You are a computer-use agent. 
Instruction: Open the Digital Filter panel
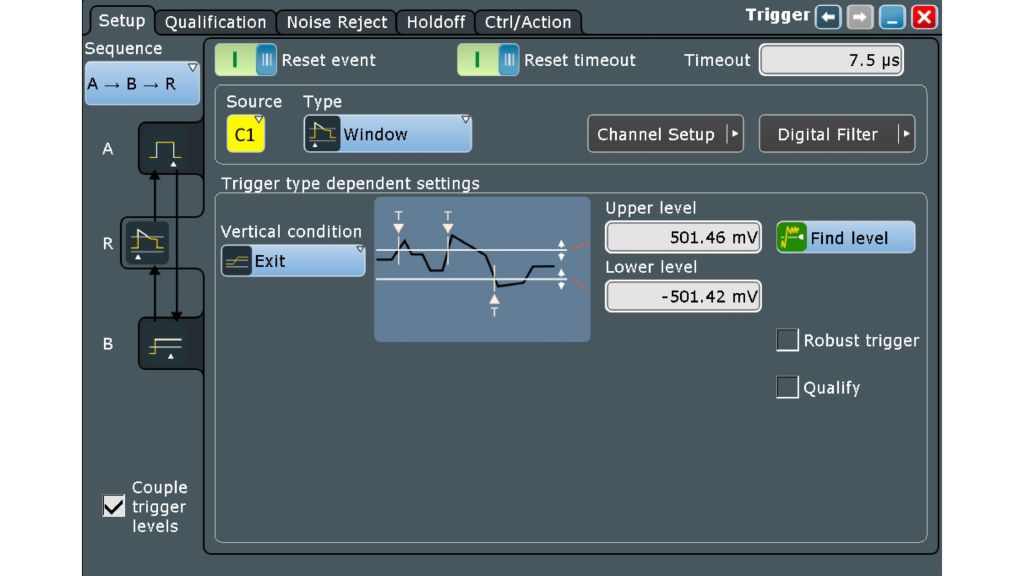pyautogui.click(x=837, y=133)
